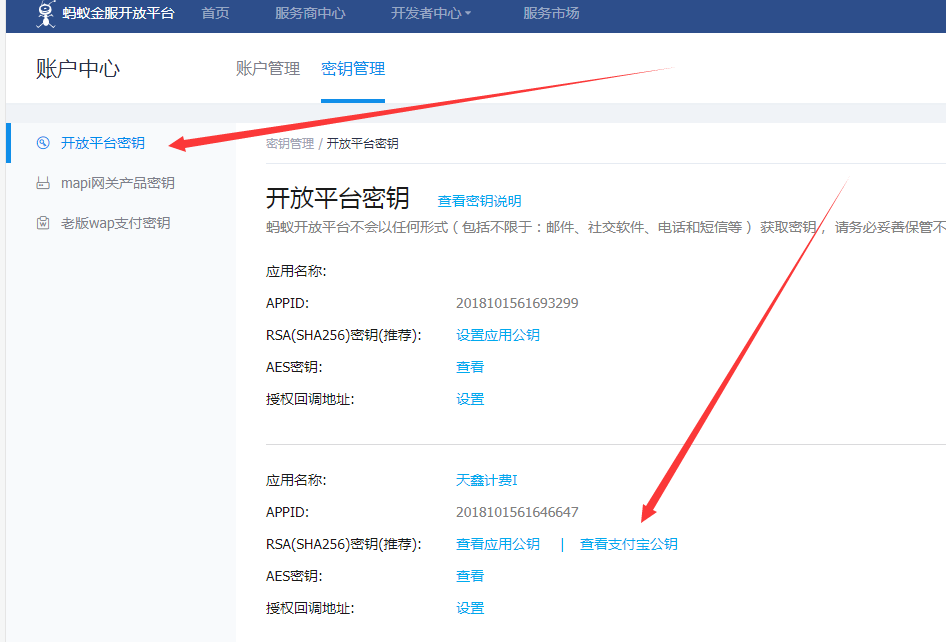946x642 pixels.
Task: Open 服务市场 in top navigation
Action: click(x=551, y=13)
